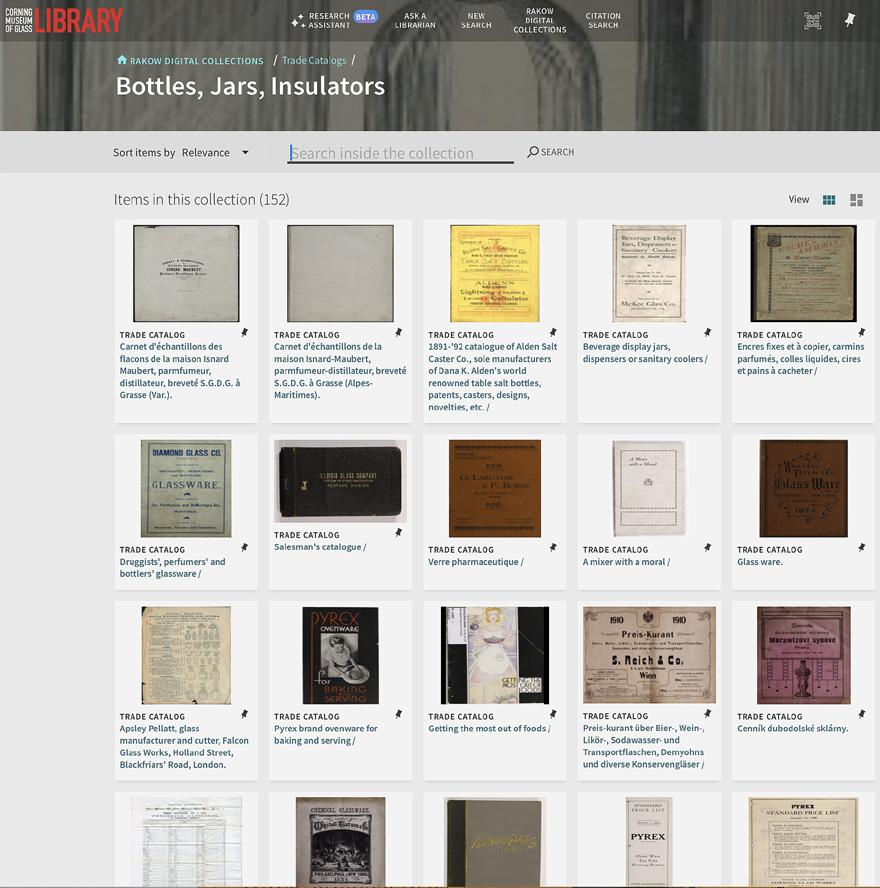Viewport: 880px width, 888px height.
Task: Open Encres fixes et à copier link
Action: [800, 358]
